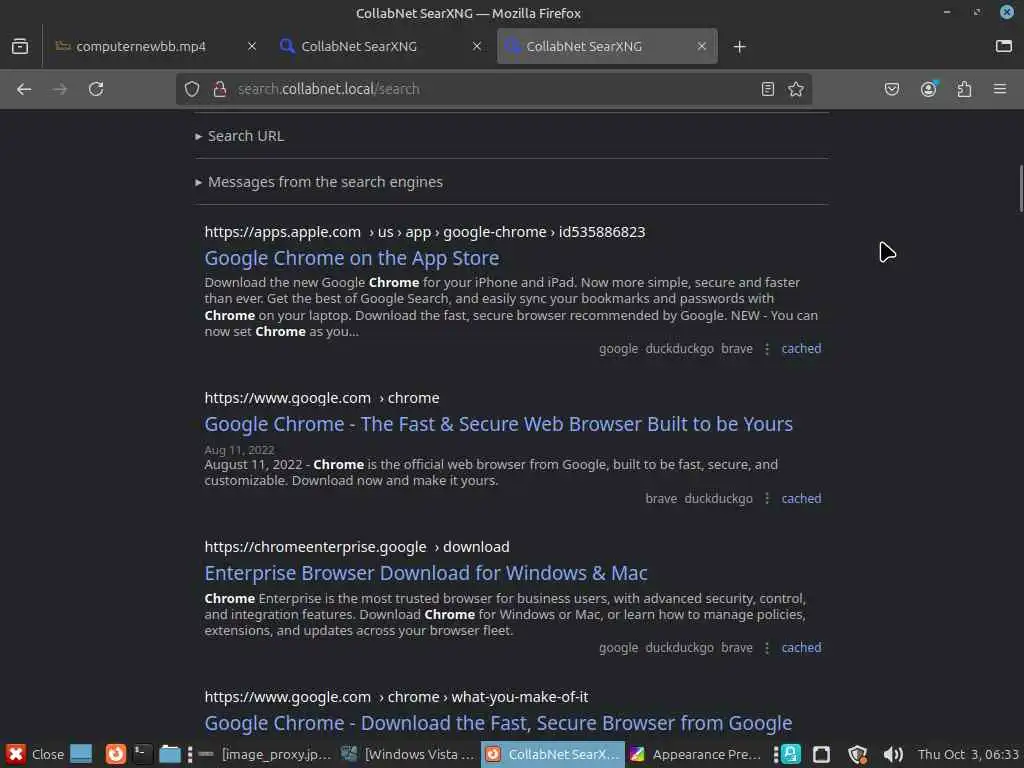
Task: Toggle reader view in address bar
Action: [768, 89]
